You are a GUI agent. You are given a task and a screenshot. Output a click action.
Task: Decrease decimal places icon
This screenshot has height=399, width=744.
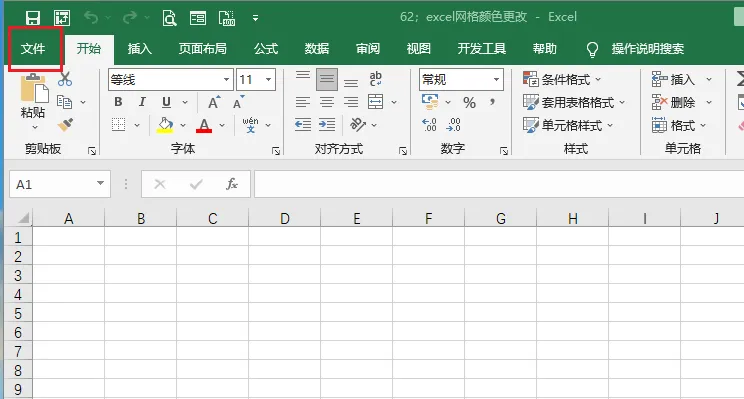(x=454, y=125)
